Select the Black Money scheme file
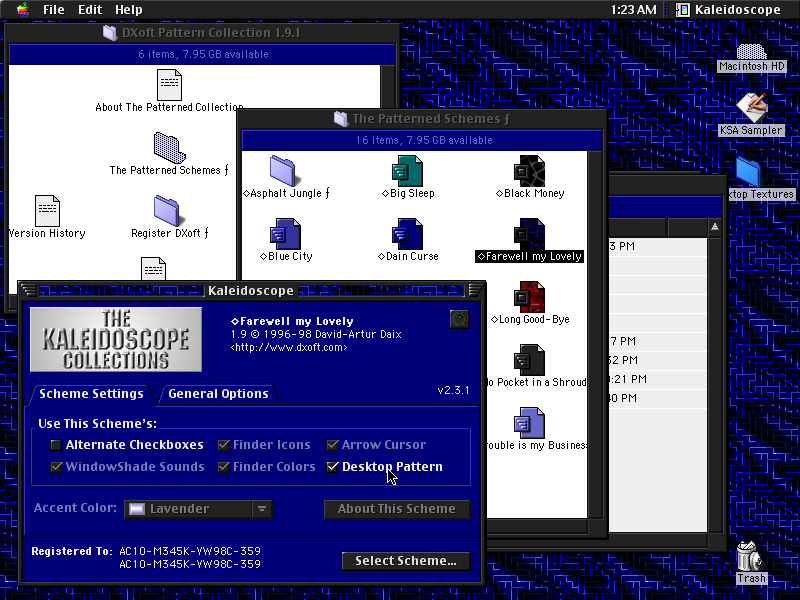This screenshot has height=600, width=800. [529, 171]
